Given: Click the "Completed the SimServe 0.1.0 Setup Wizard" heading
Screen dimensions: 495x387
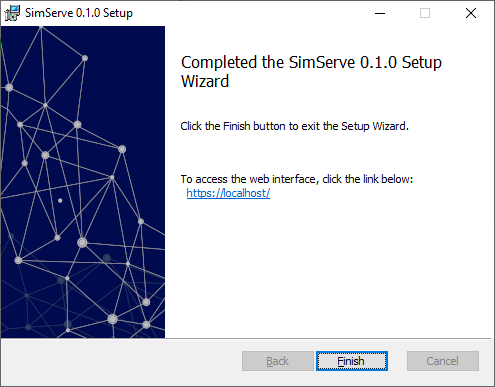Looking at the screenshot, I should (x=311, y=72).
